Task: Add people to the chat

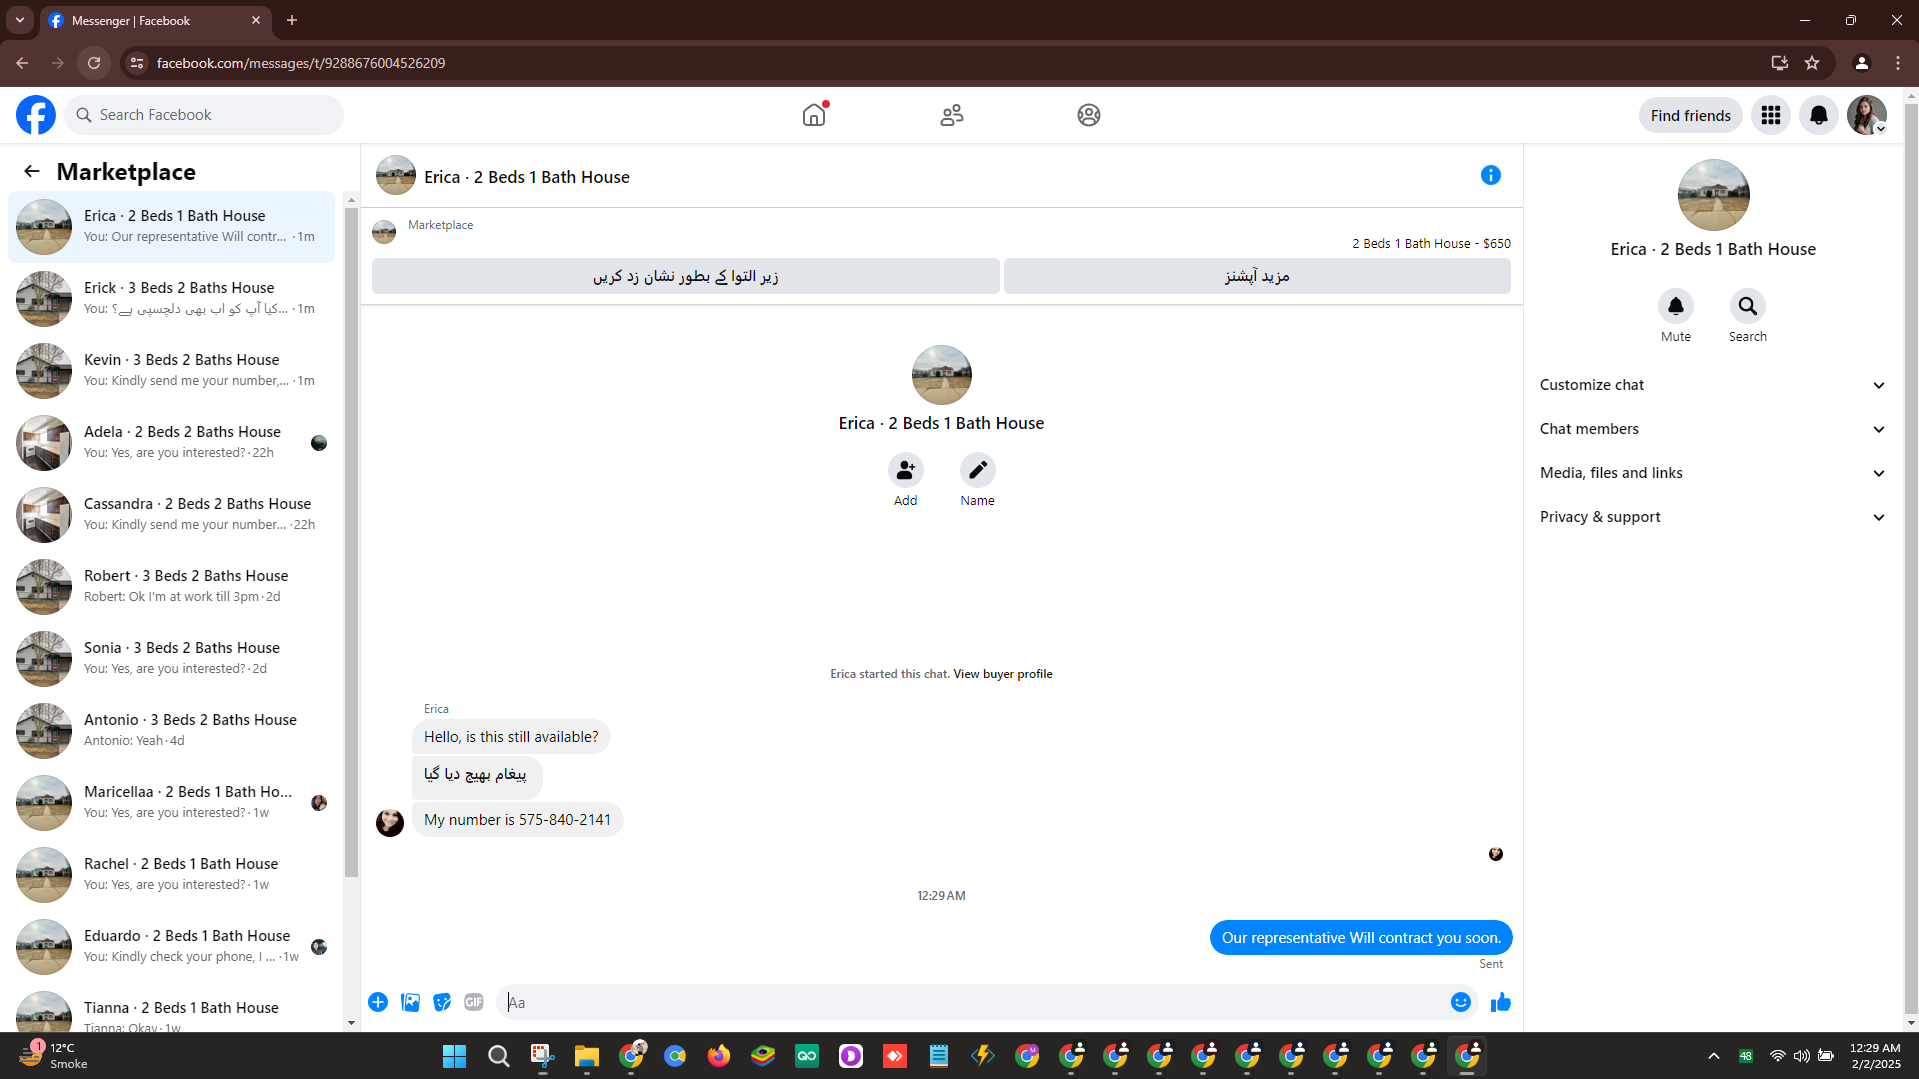Action: point(906,470)
